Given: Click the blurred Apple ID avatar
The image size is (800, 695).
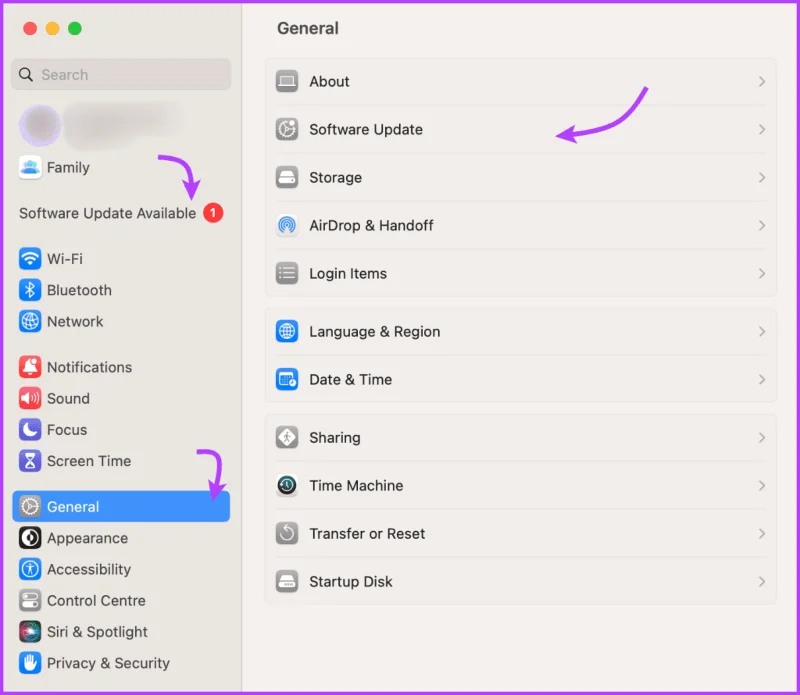Looking at the screenshot, I should point(40,125).
